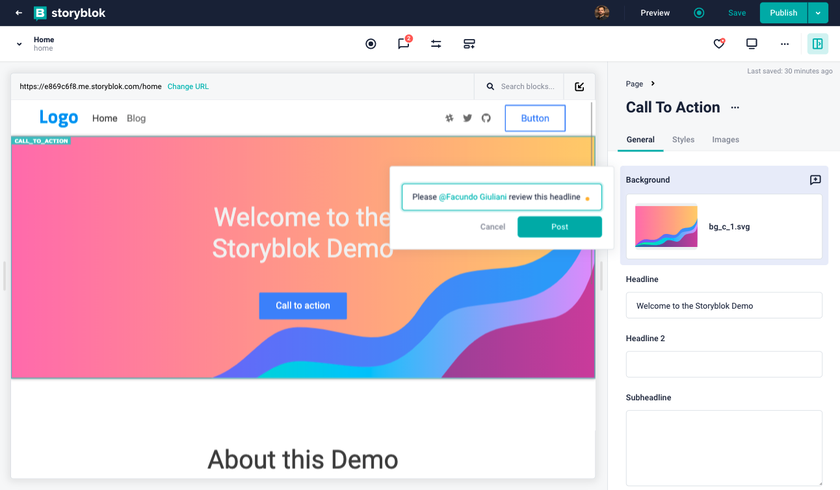
Task: Expand the Home story chevron
Action: tap(19, 44)
